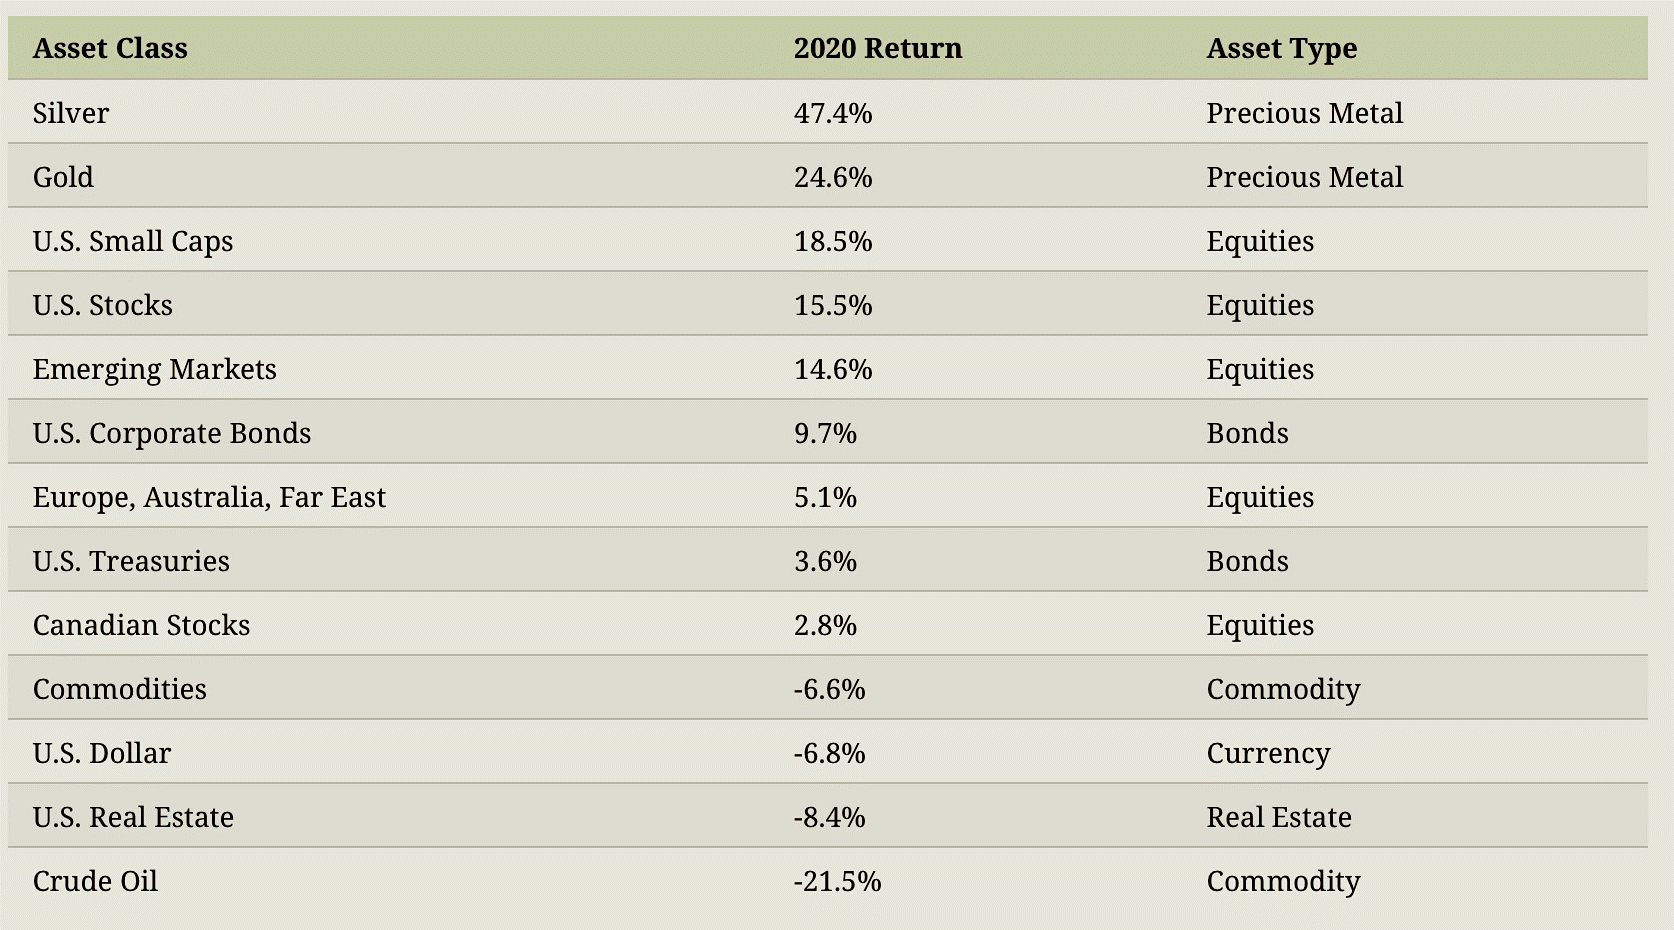Click the Asset Class column header
Screen dimensions: 1674x930
coord(110,48)
